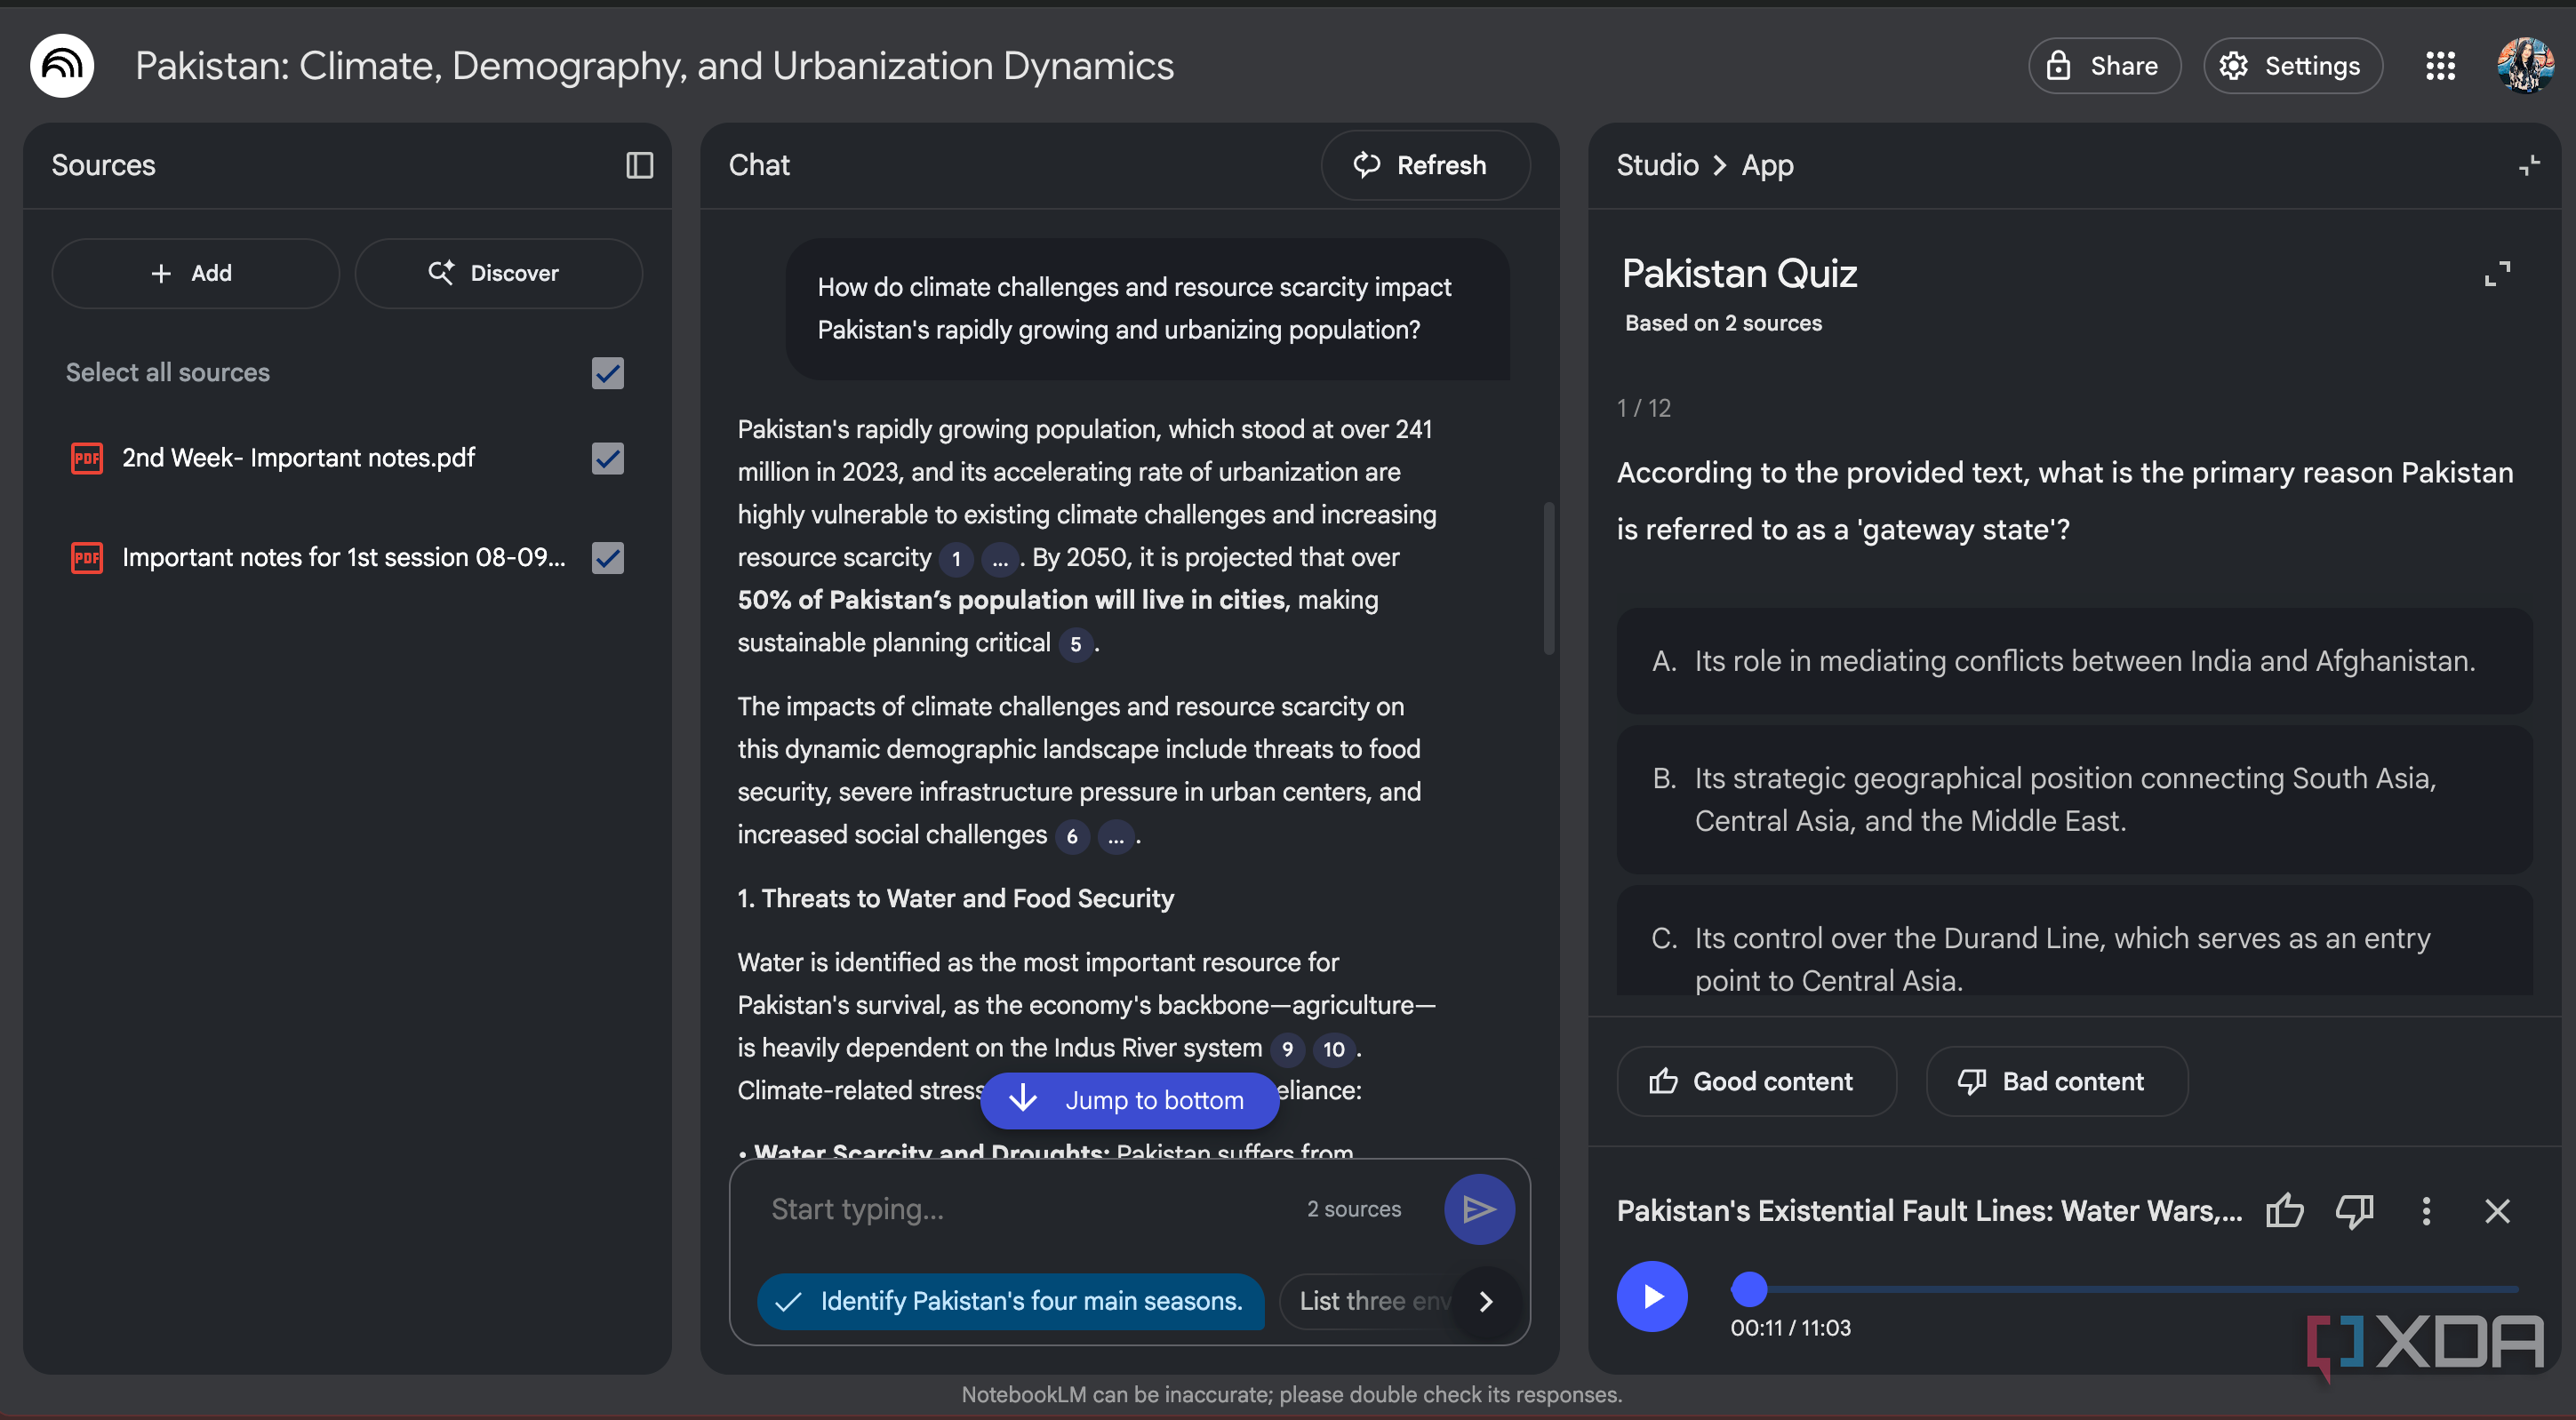
Task: Select quiz answer C about Durand Line
Action: pyautogui.click(x=2074, y=940)
